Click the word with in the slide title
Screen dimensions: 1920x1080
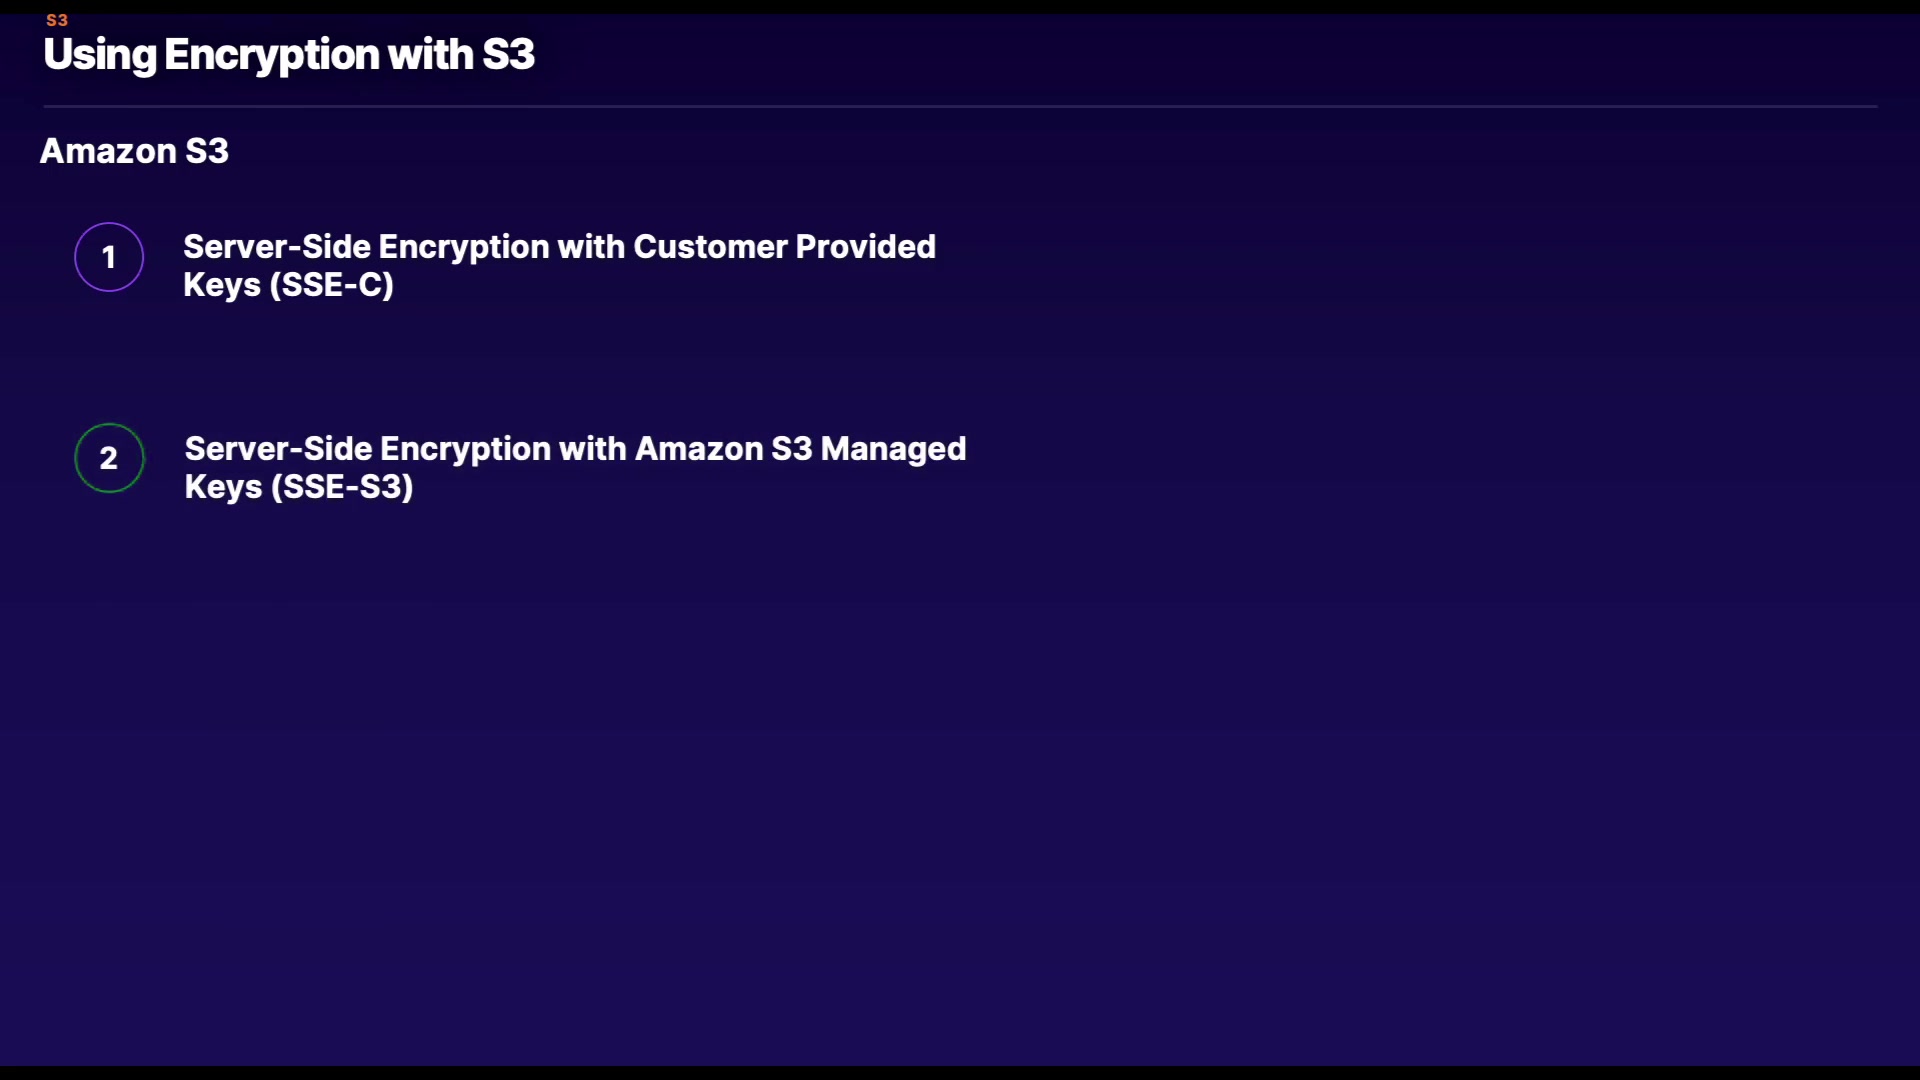coord(430,55)
